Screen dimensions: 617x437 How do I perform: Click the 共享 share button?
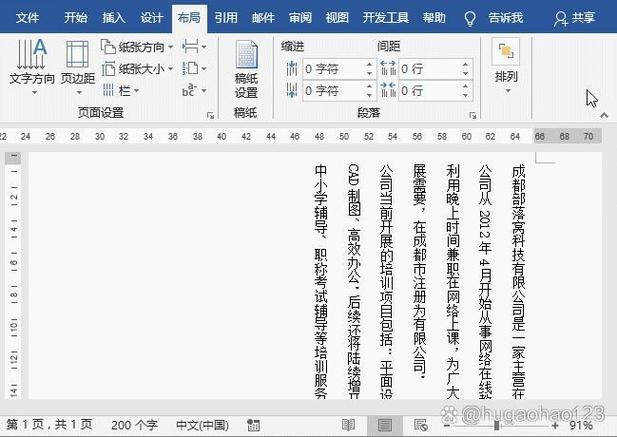click(x=574, y=18)
